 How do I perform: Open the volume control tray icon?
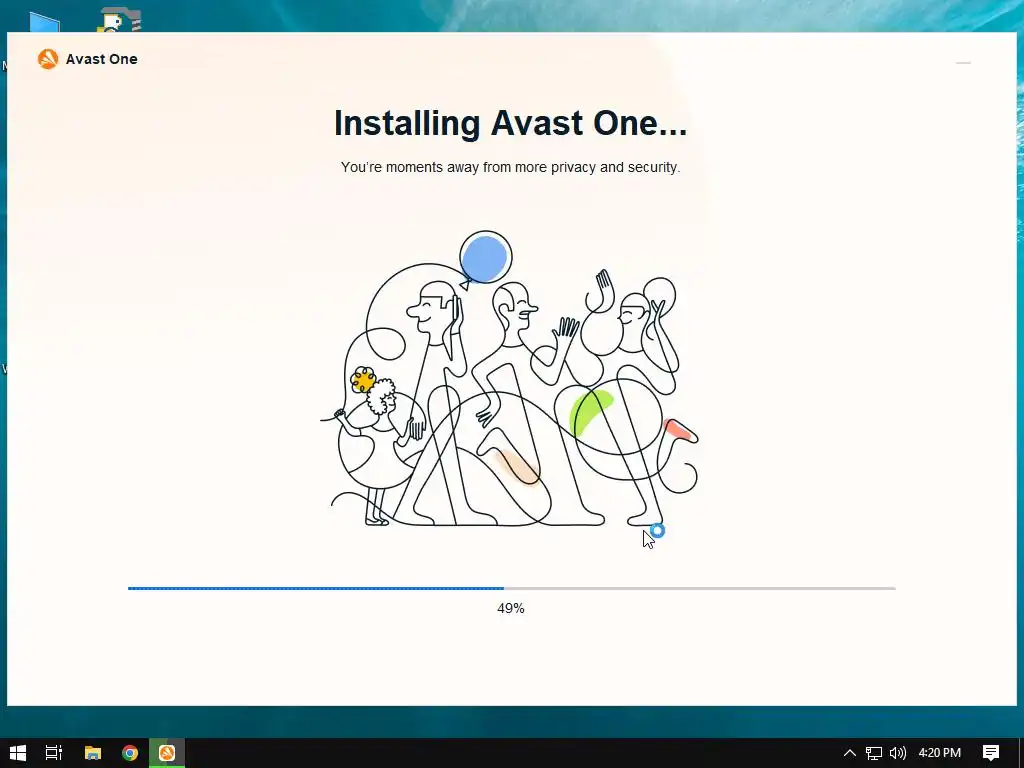[898, 753]
